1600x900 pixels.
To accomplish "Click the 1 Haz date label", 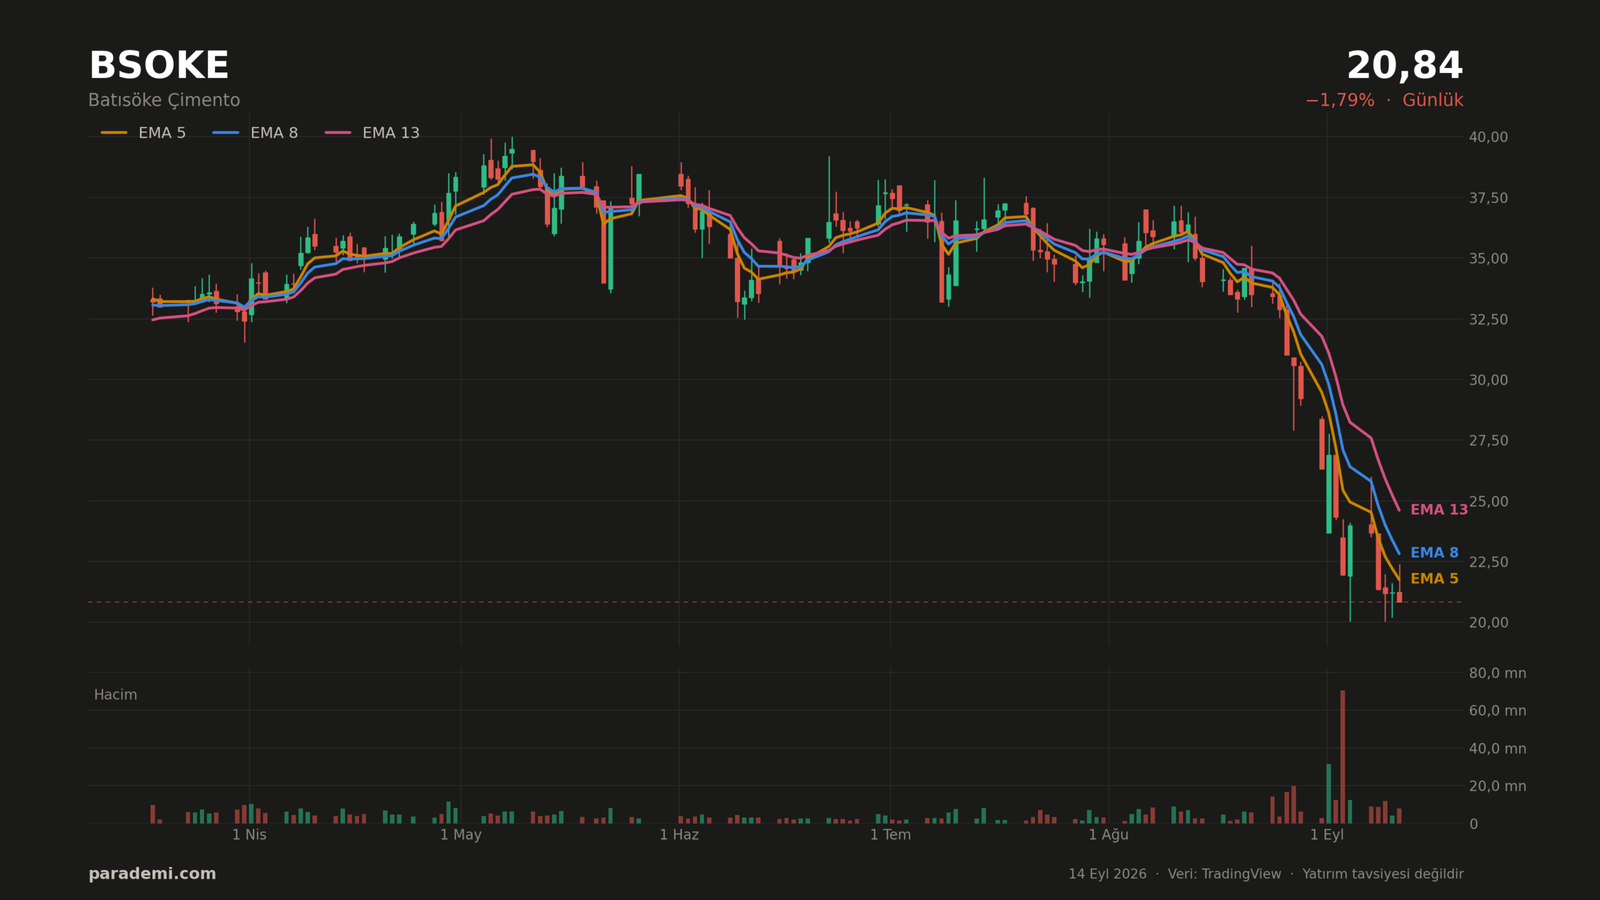I will [x=679, y=835].
